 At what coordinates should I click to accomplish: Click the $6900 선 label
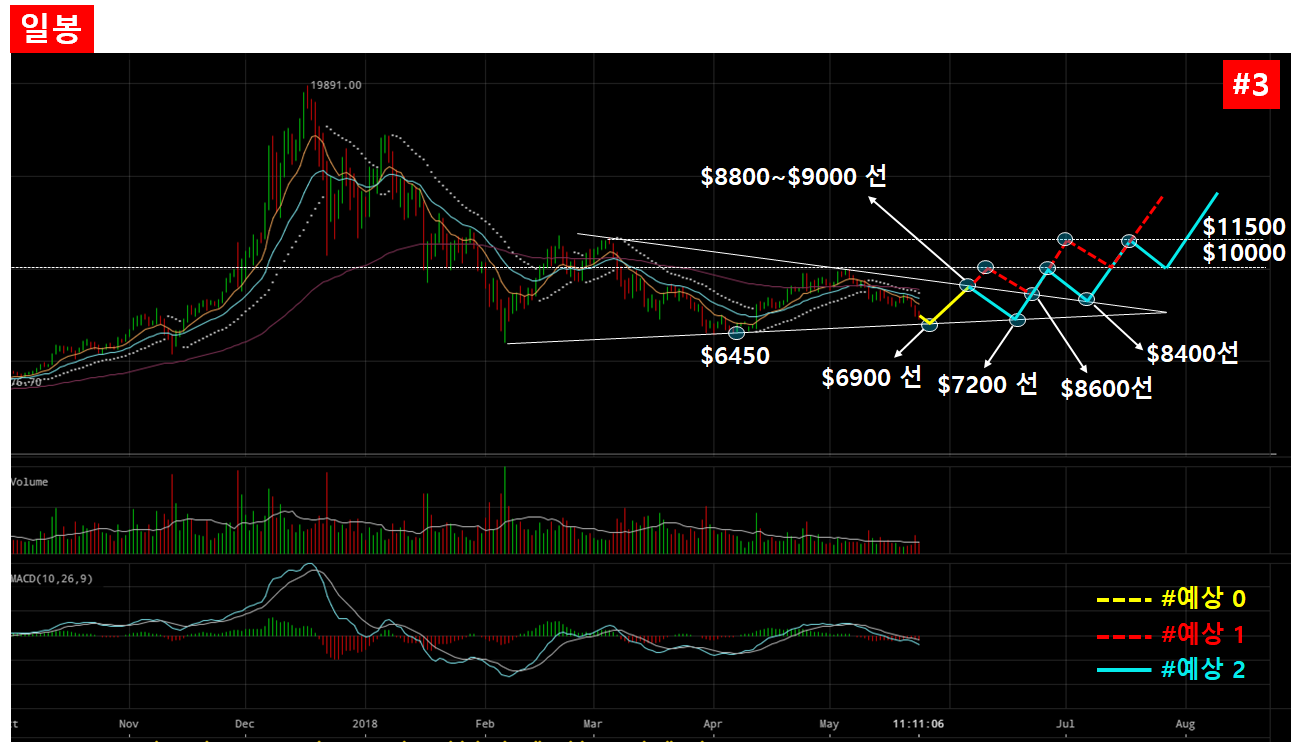pos(871,378)
